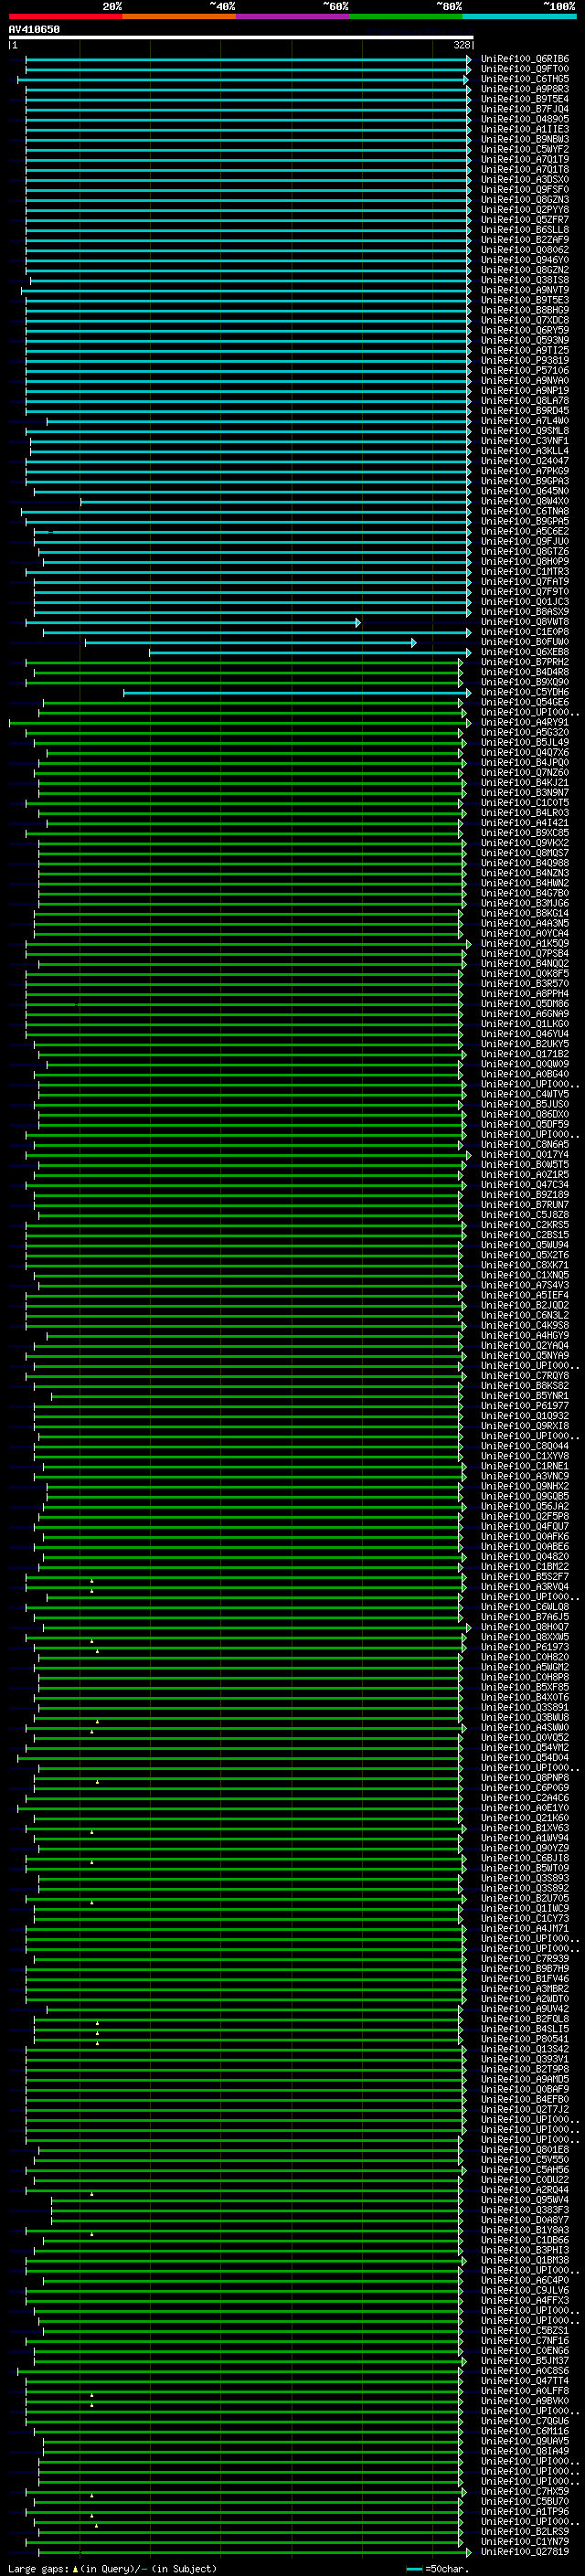585x2576 pixels.
Task: Click the =50char scale legend at bottom
Action: tap(438, 2568)
